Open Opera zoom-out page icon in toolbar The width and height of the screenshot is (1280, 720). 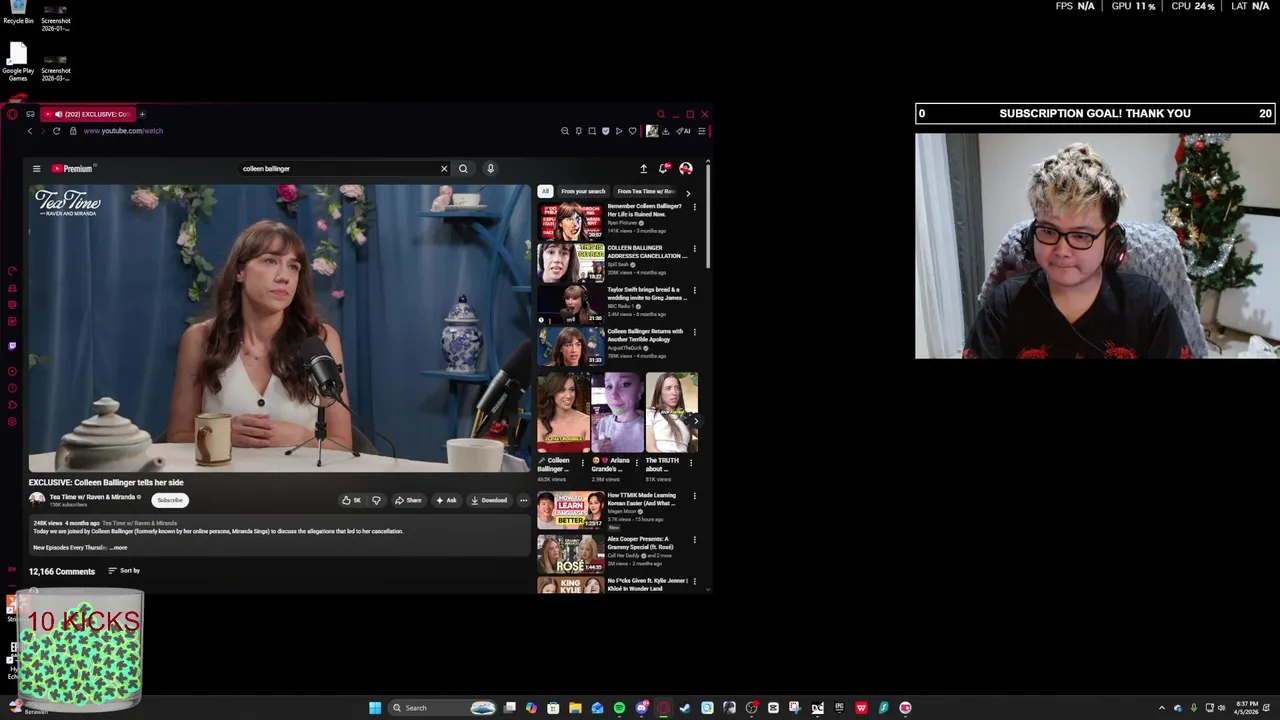tap(565, 131)
